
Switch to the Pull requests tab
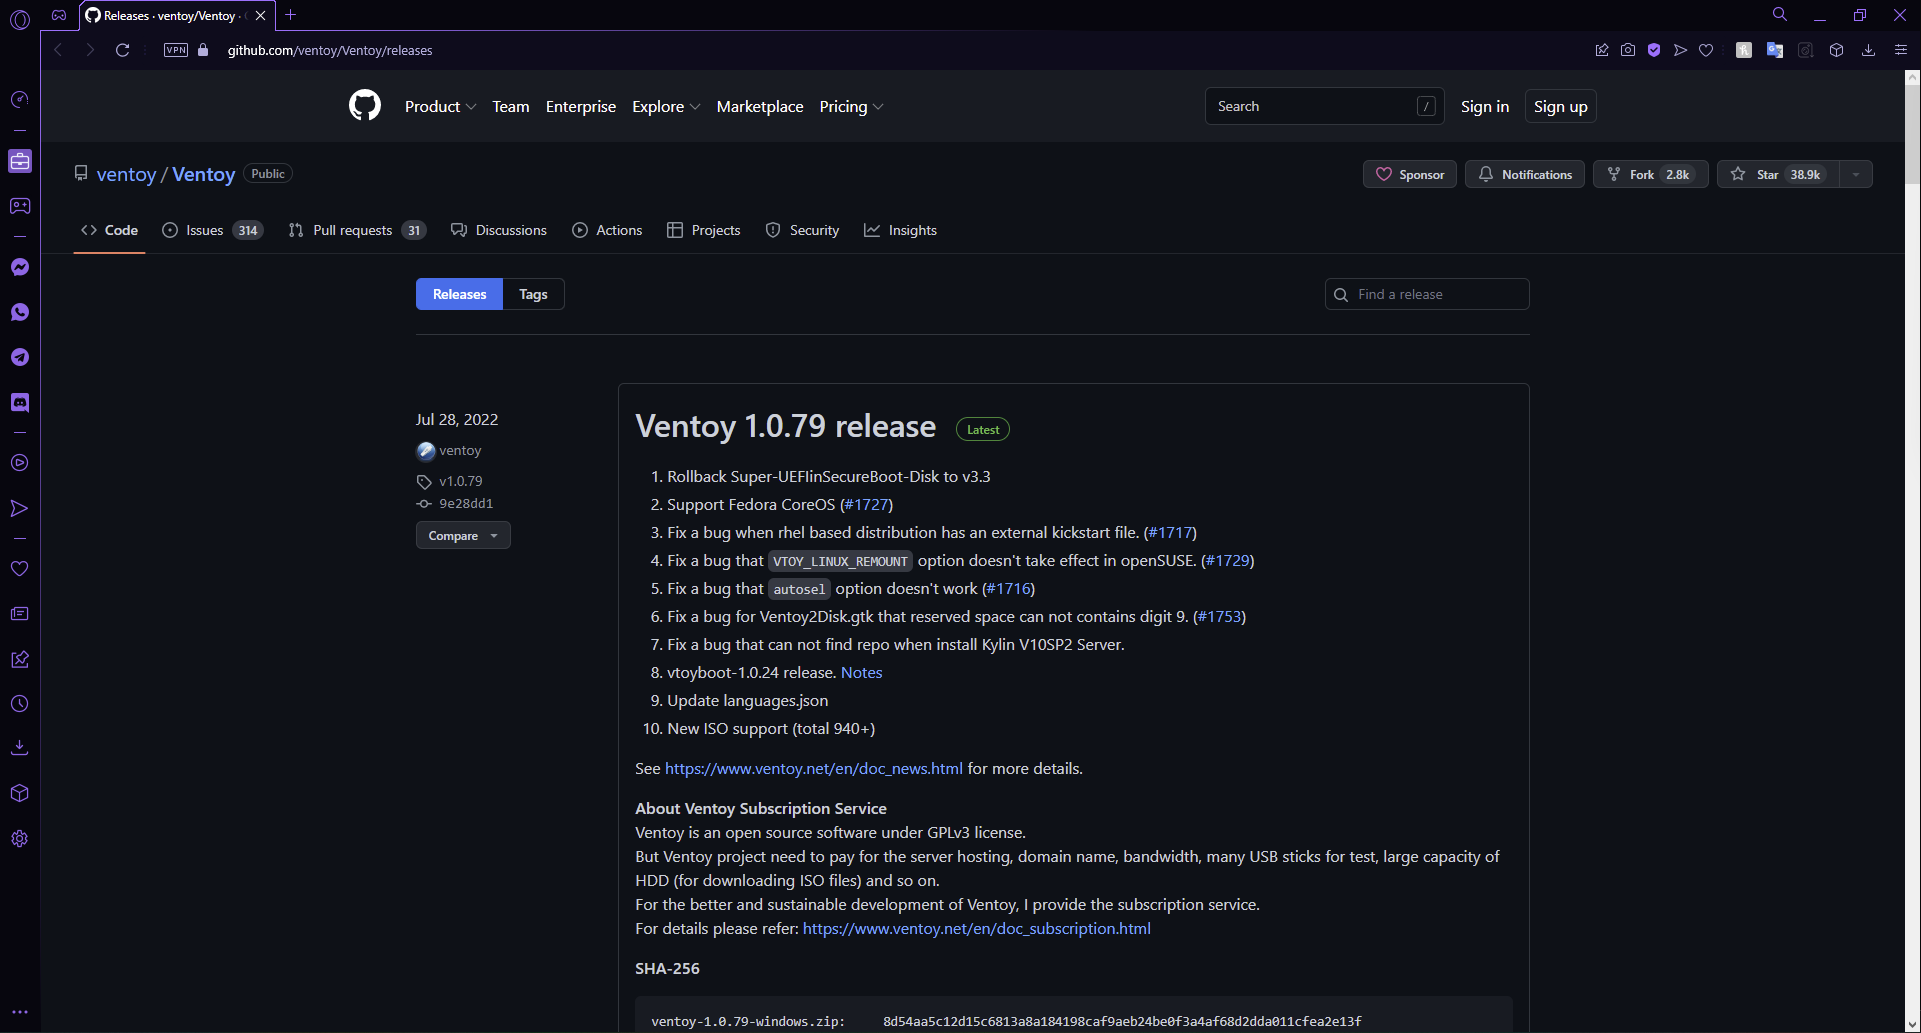coord(357,230)
